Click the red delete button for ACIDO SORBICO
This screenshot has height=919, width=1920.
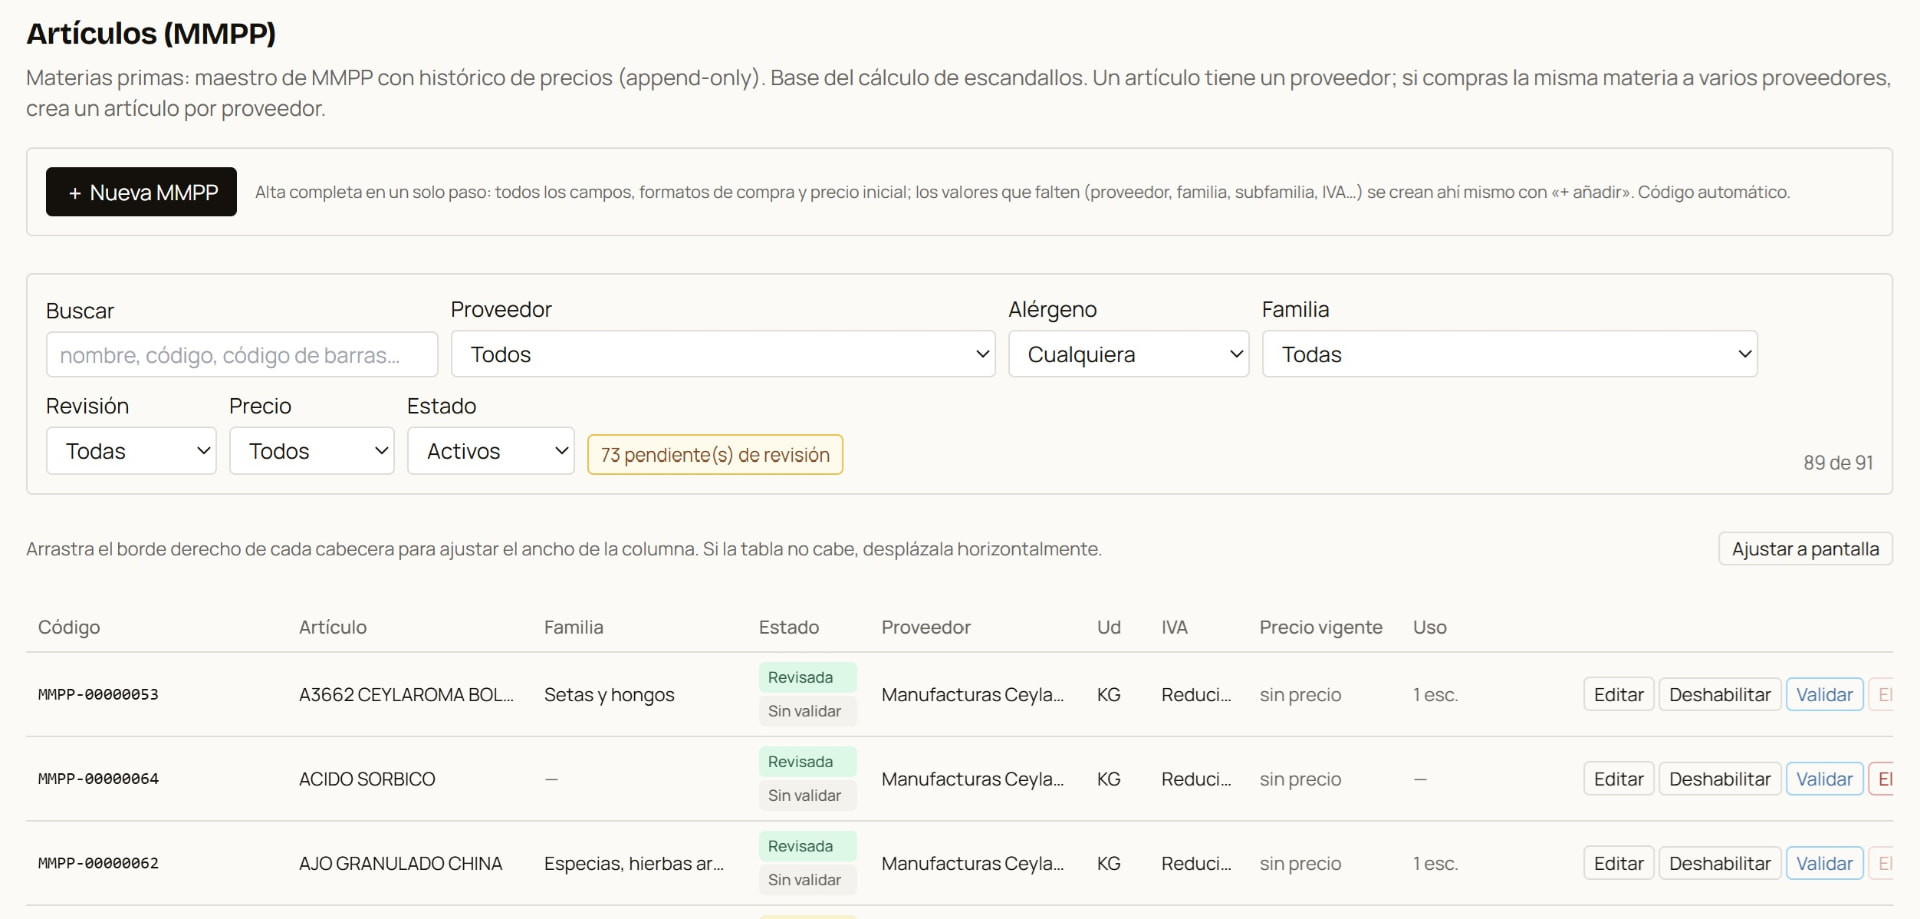pyautogui.click(x=1882, y=779)
